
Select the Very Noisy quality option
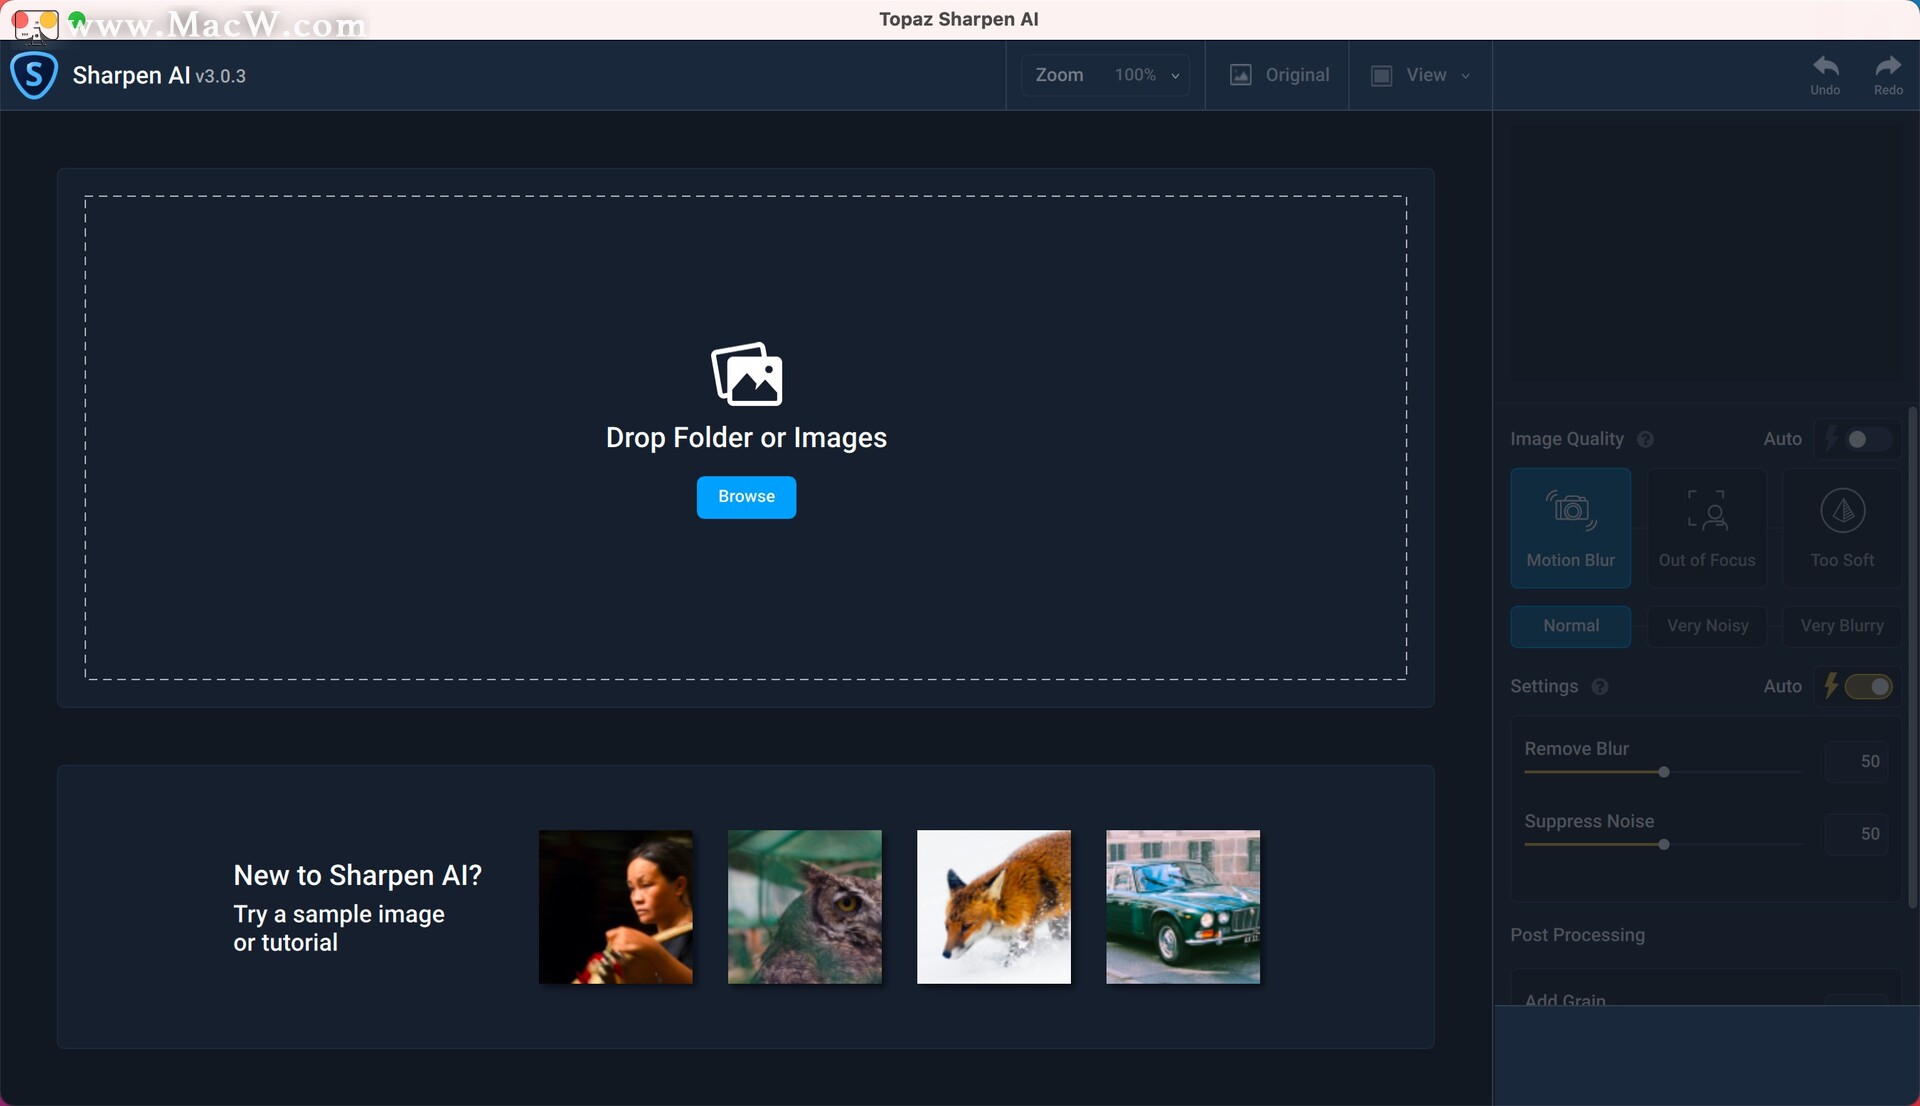pos(1706,626)
